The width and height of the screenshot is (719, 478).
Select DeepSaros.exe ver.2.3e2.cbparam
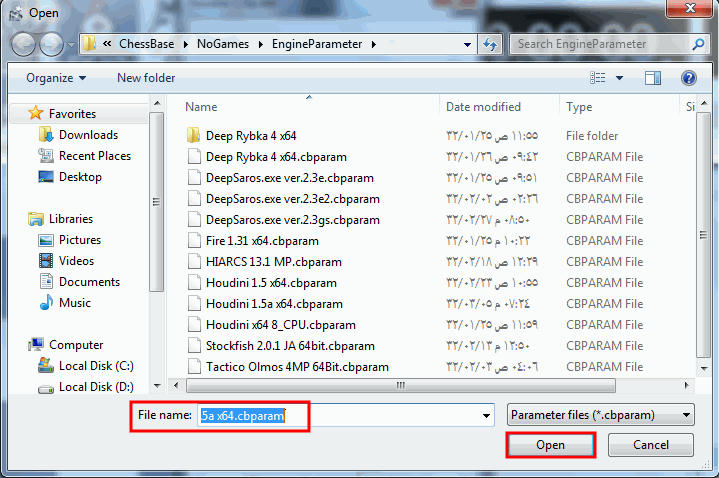pyautogui.click(x=293, y=199)
